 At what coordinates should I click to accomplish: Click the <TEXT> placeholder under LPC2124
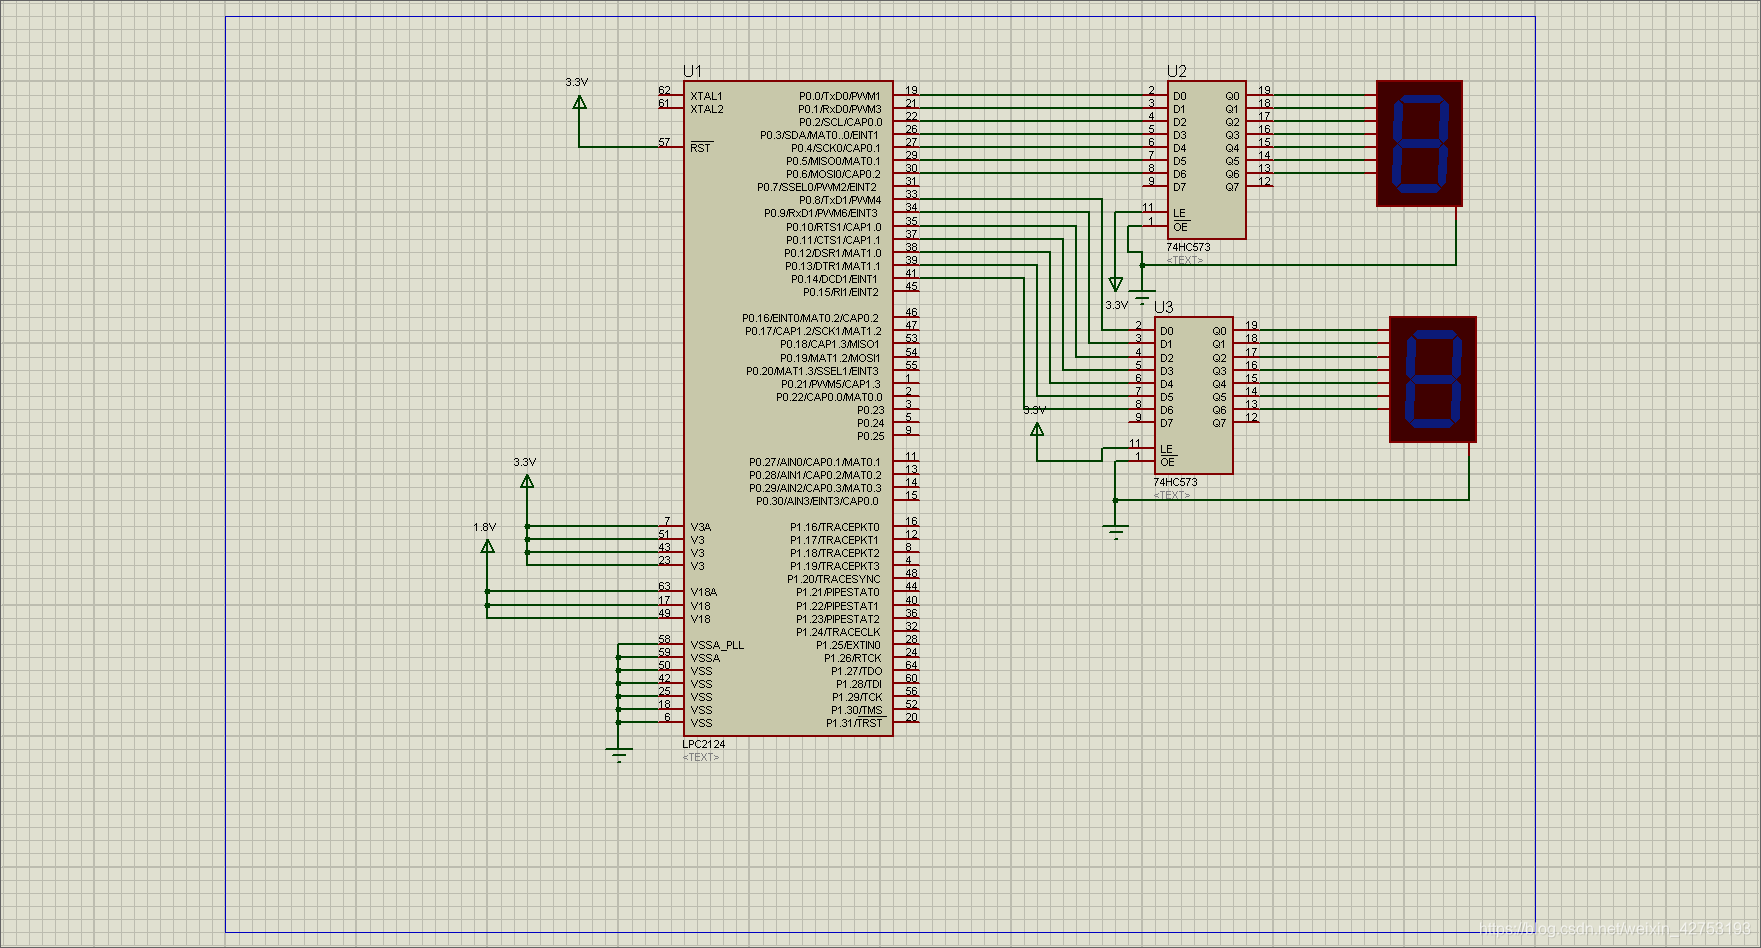701,757
